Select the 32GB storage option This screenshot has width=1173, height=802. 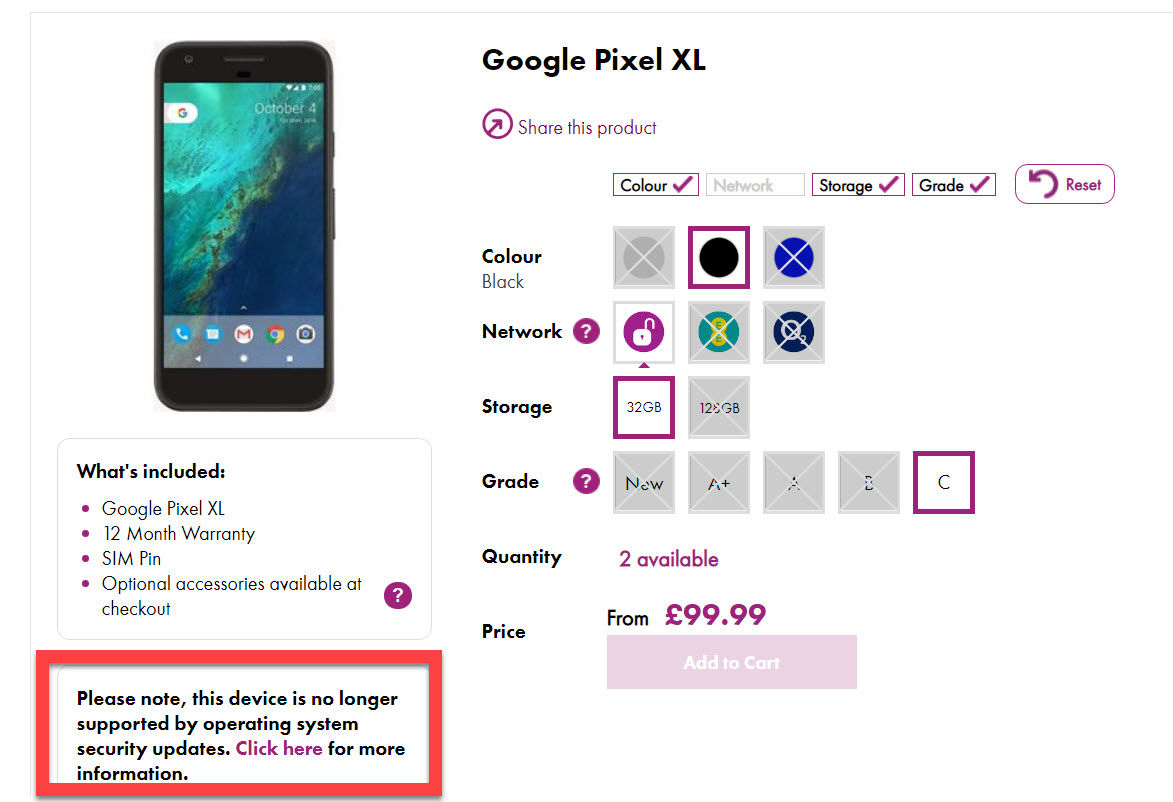tap(644, 407)
